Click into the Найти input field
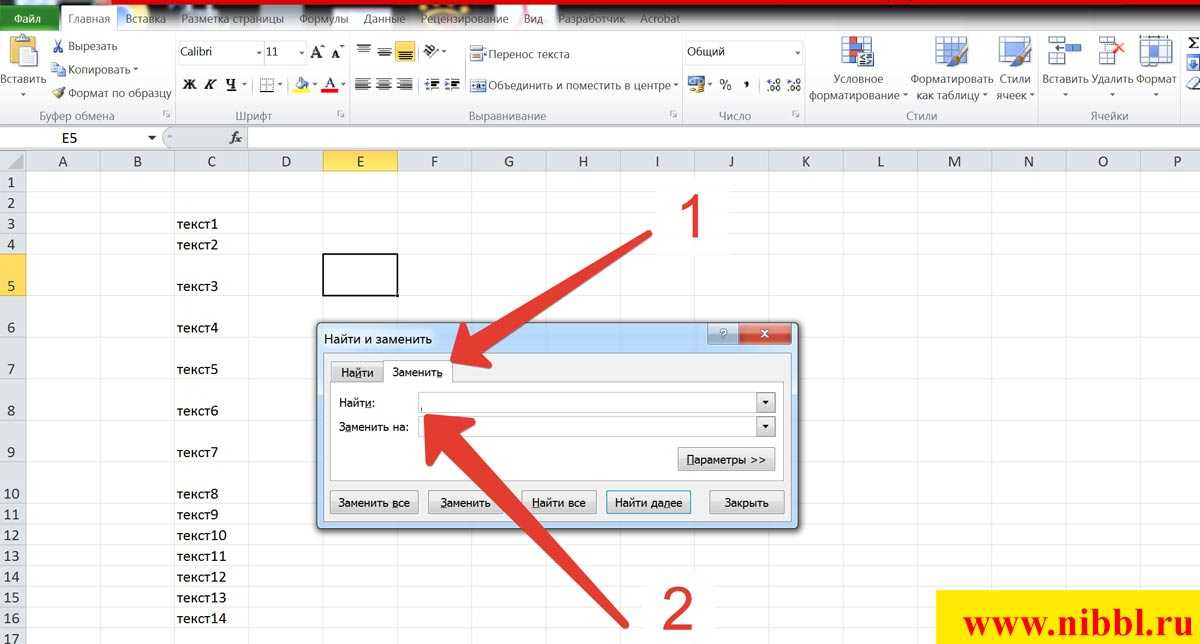The image size is (1200, 644). (588, 402)
